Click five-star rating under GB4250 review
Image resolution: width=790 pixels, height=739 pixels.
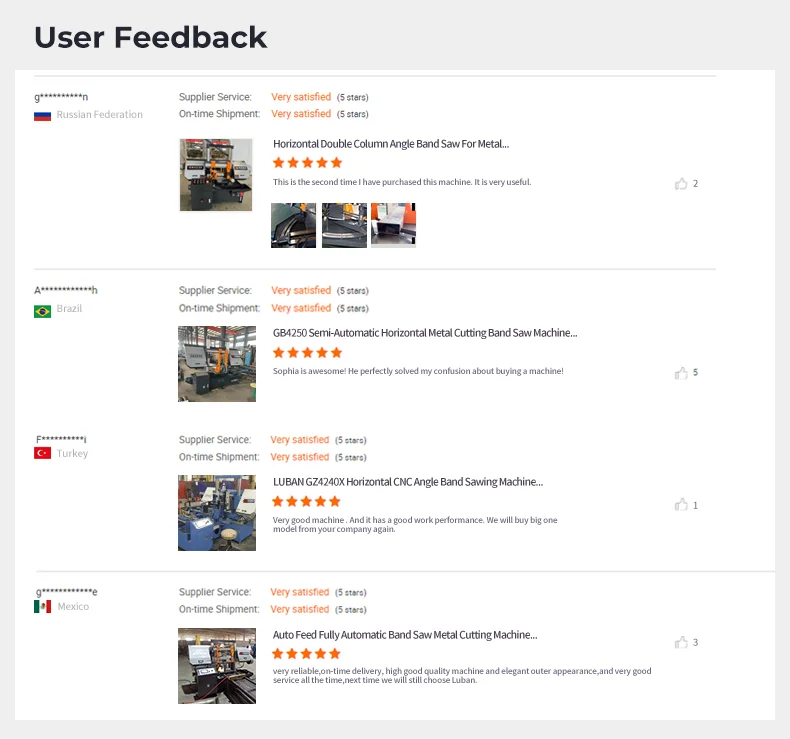tap(307, 353)
